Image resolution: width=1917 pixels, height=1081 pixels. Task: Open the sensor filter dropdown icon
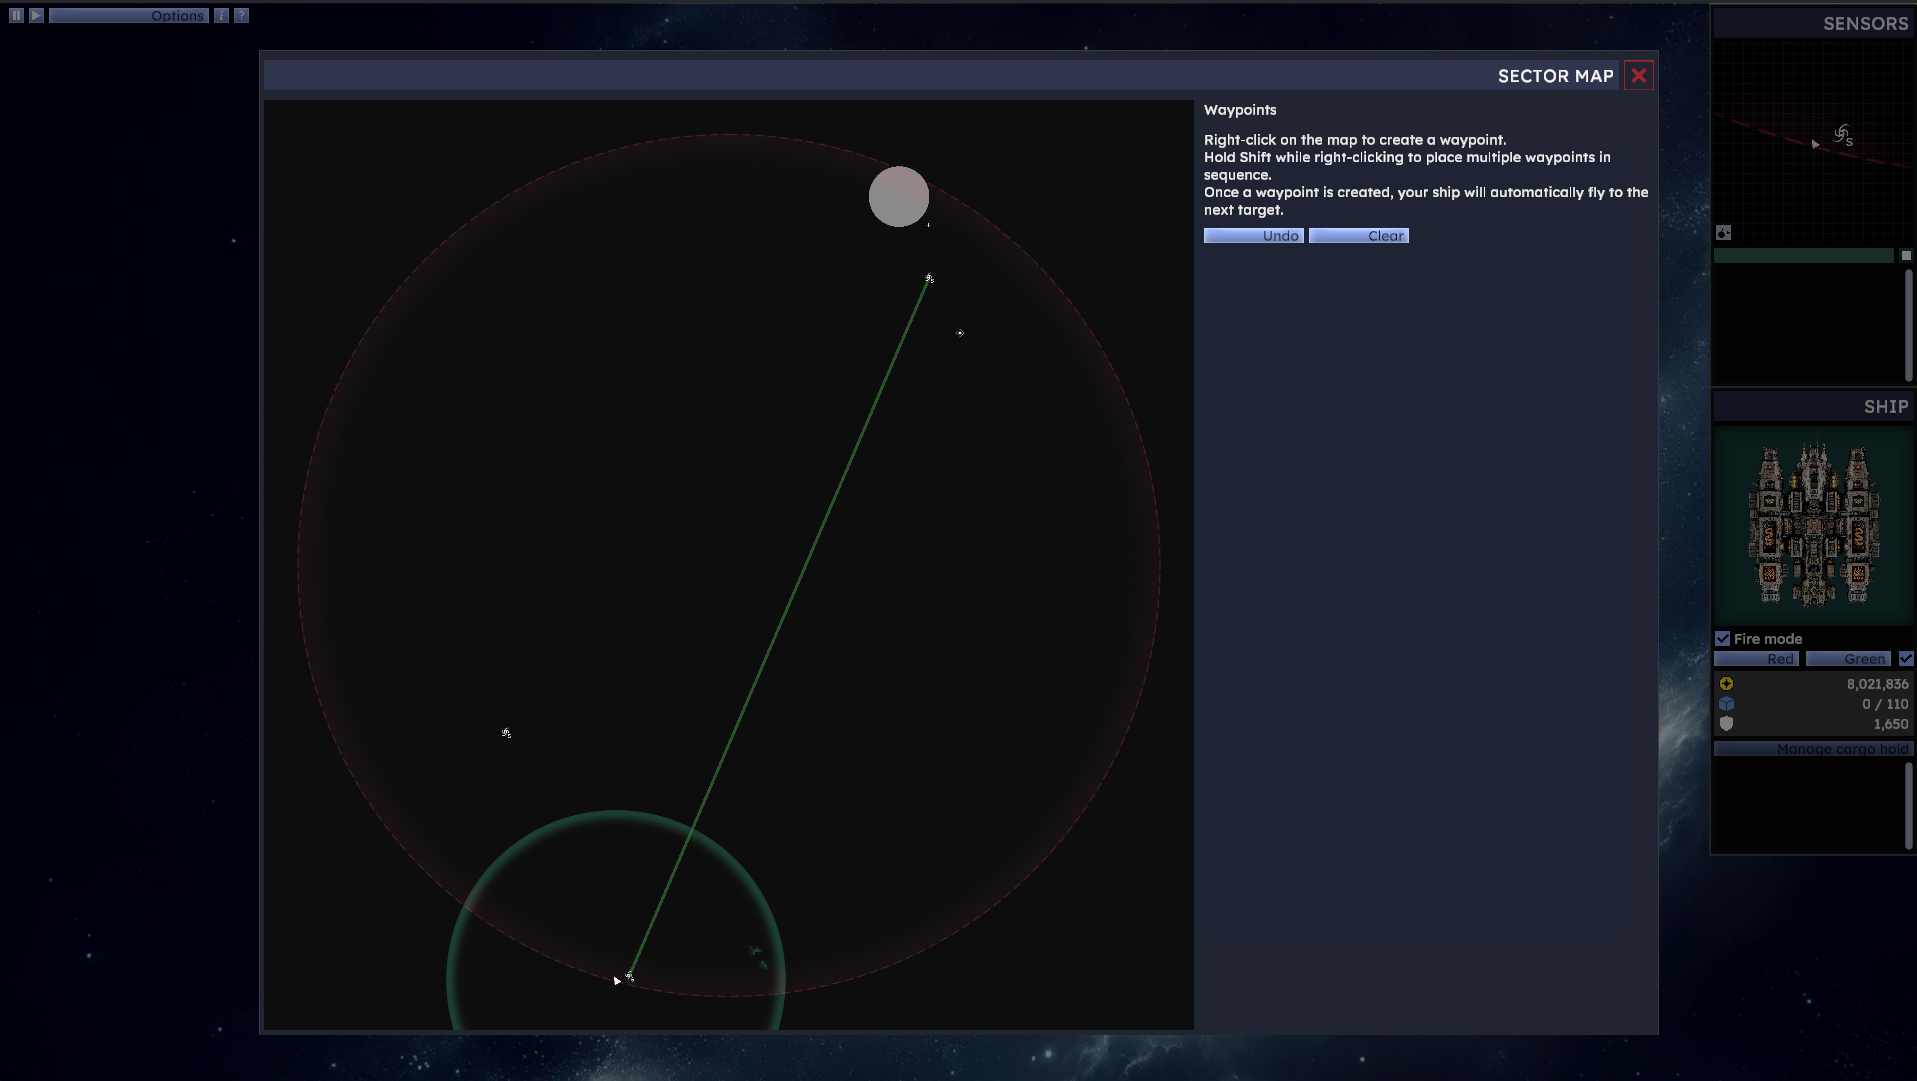pyautogui.click(x=1723, y=233)
